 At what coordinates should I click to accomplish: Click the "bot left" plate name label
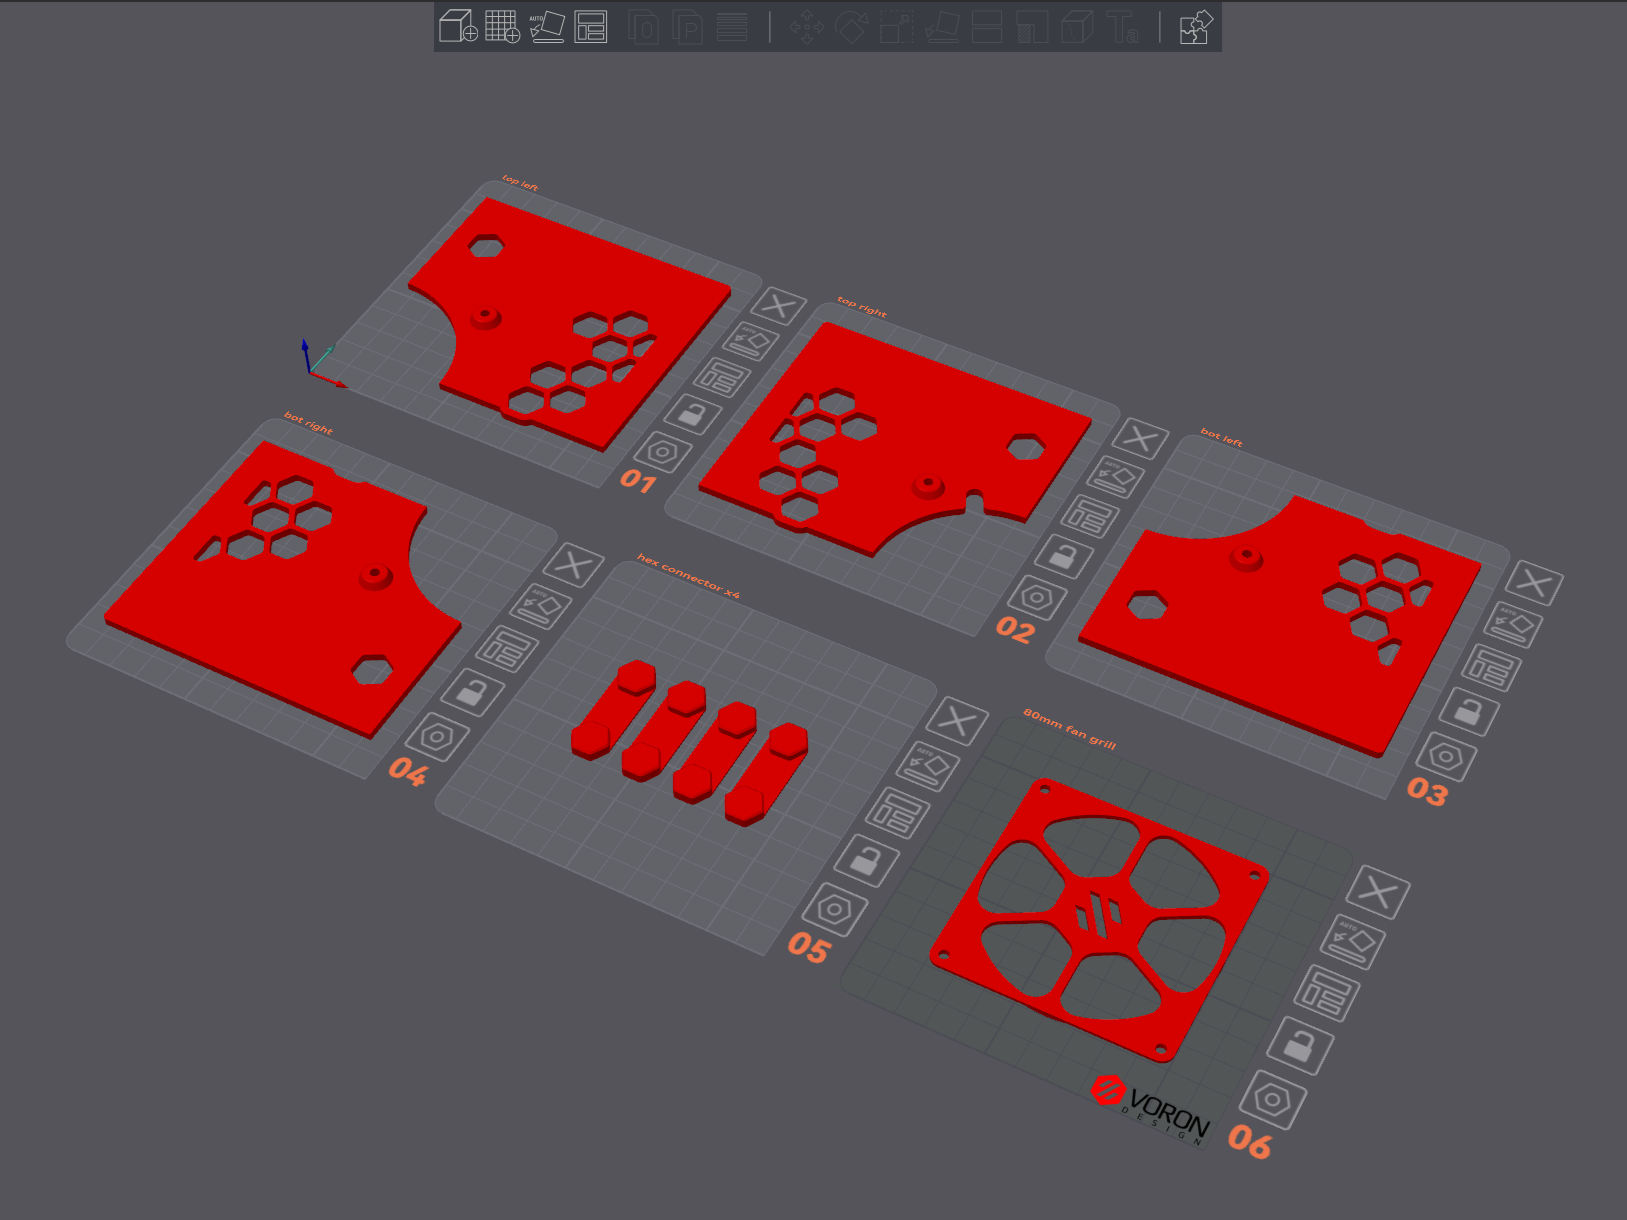point(1222,437)
